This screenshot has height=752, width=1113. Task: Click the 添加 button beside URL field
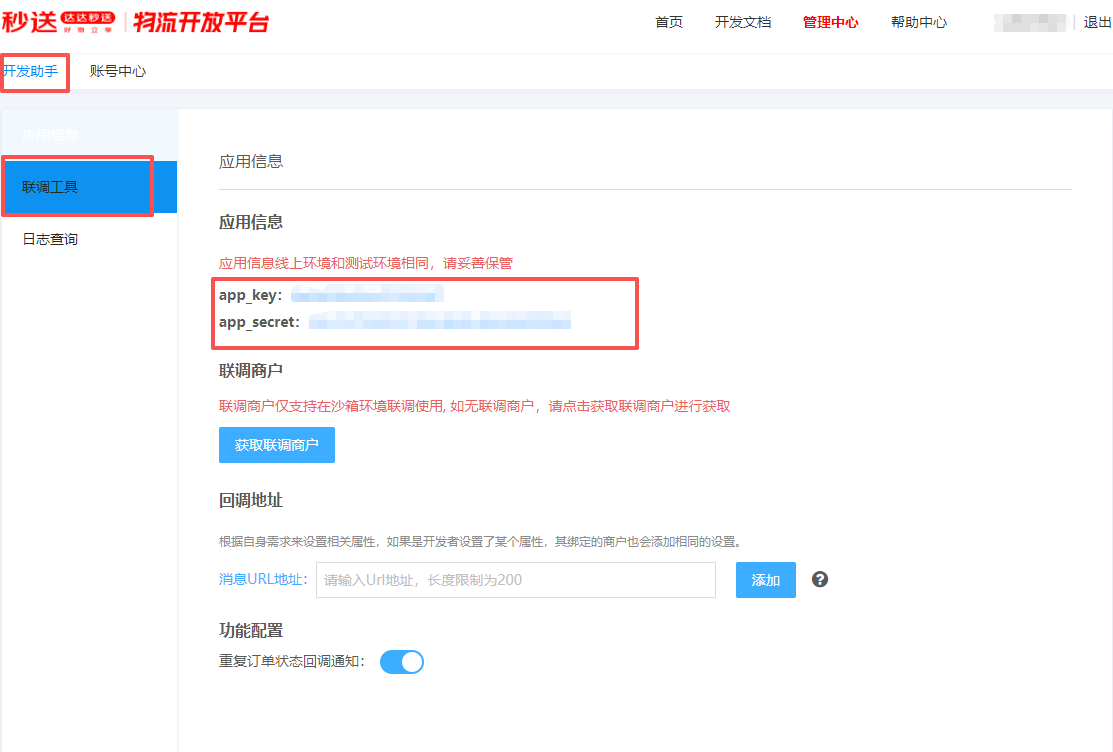pyautogui.click(x=765, y=580)
